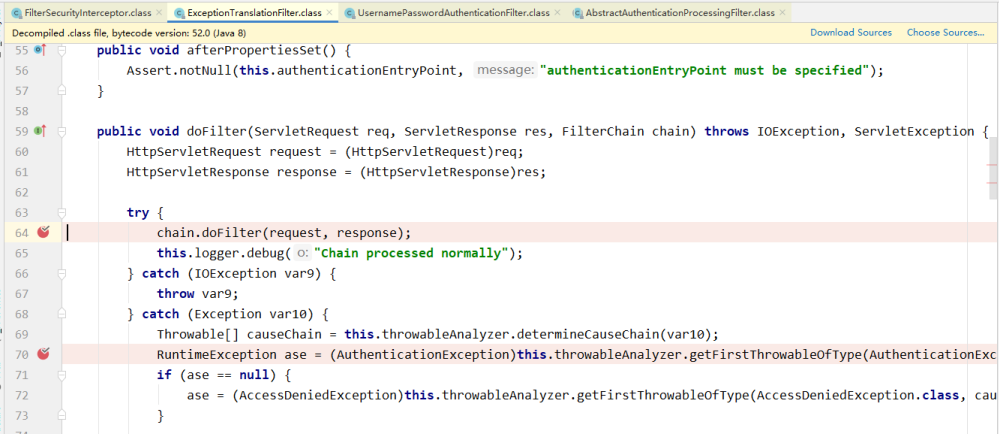Screen dimensions: 999x434
Task: Close the AbstractAuthenticationProcessingFilter.class tab
Action: [782, 13]
